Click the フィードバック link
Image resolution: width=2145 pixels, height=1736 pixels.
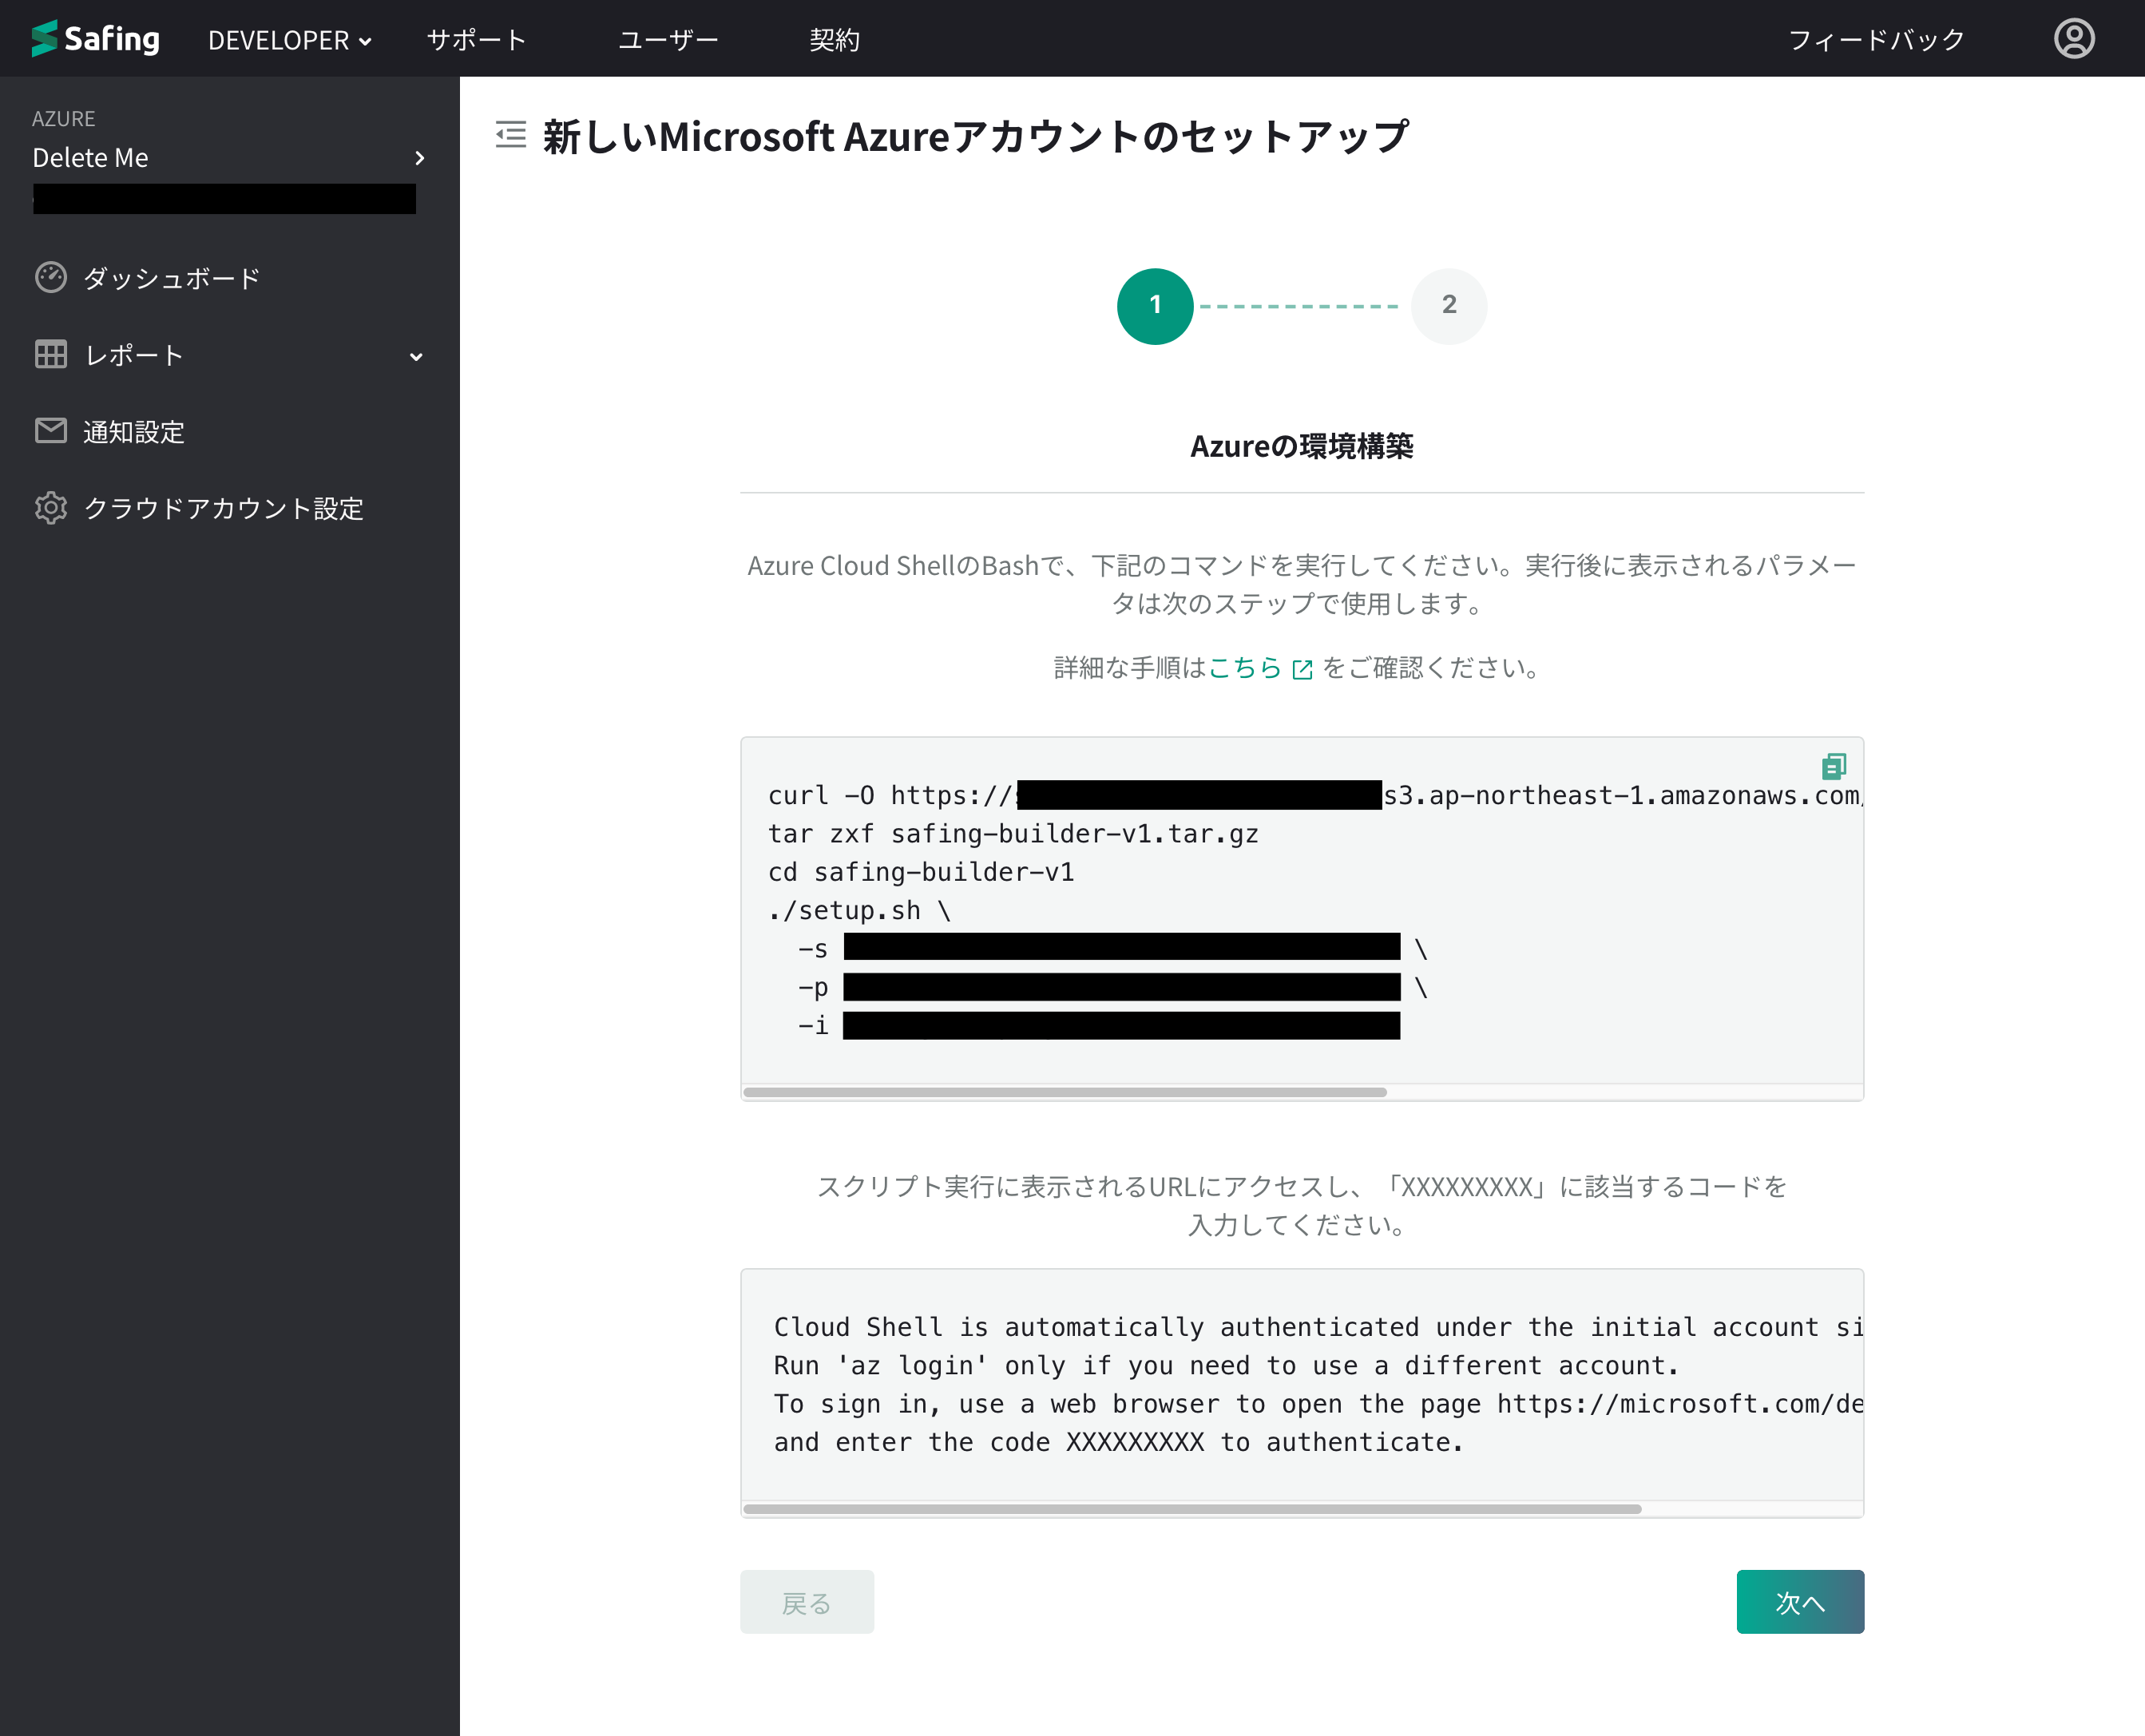[1876, 40]
